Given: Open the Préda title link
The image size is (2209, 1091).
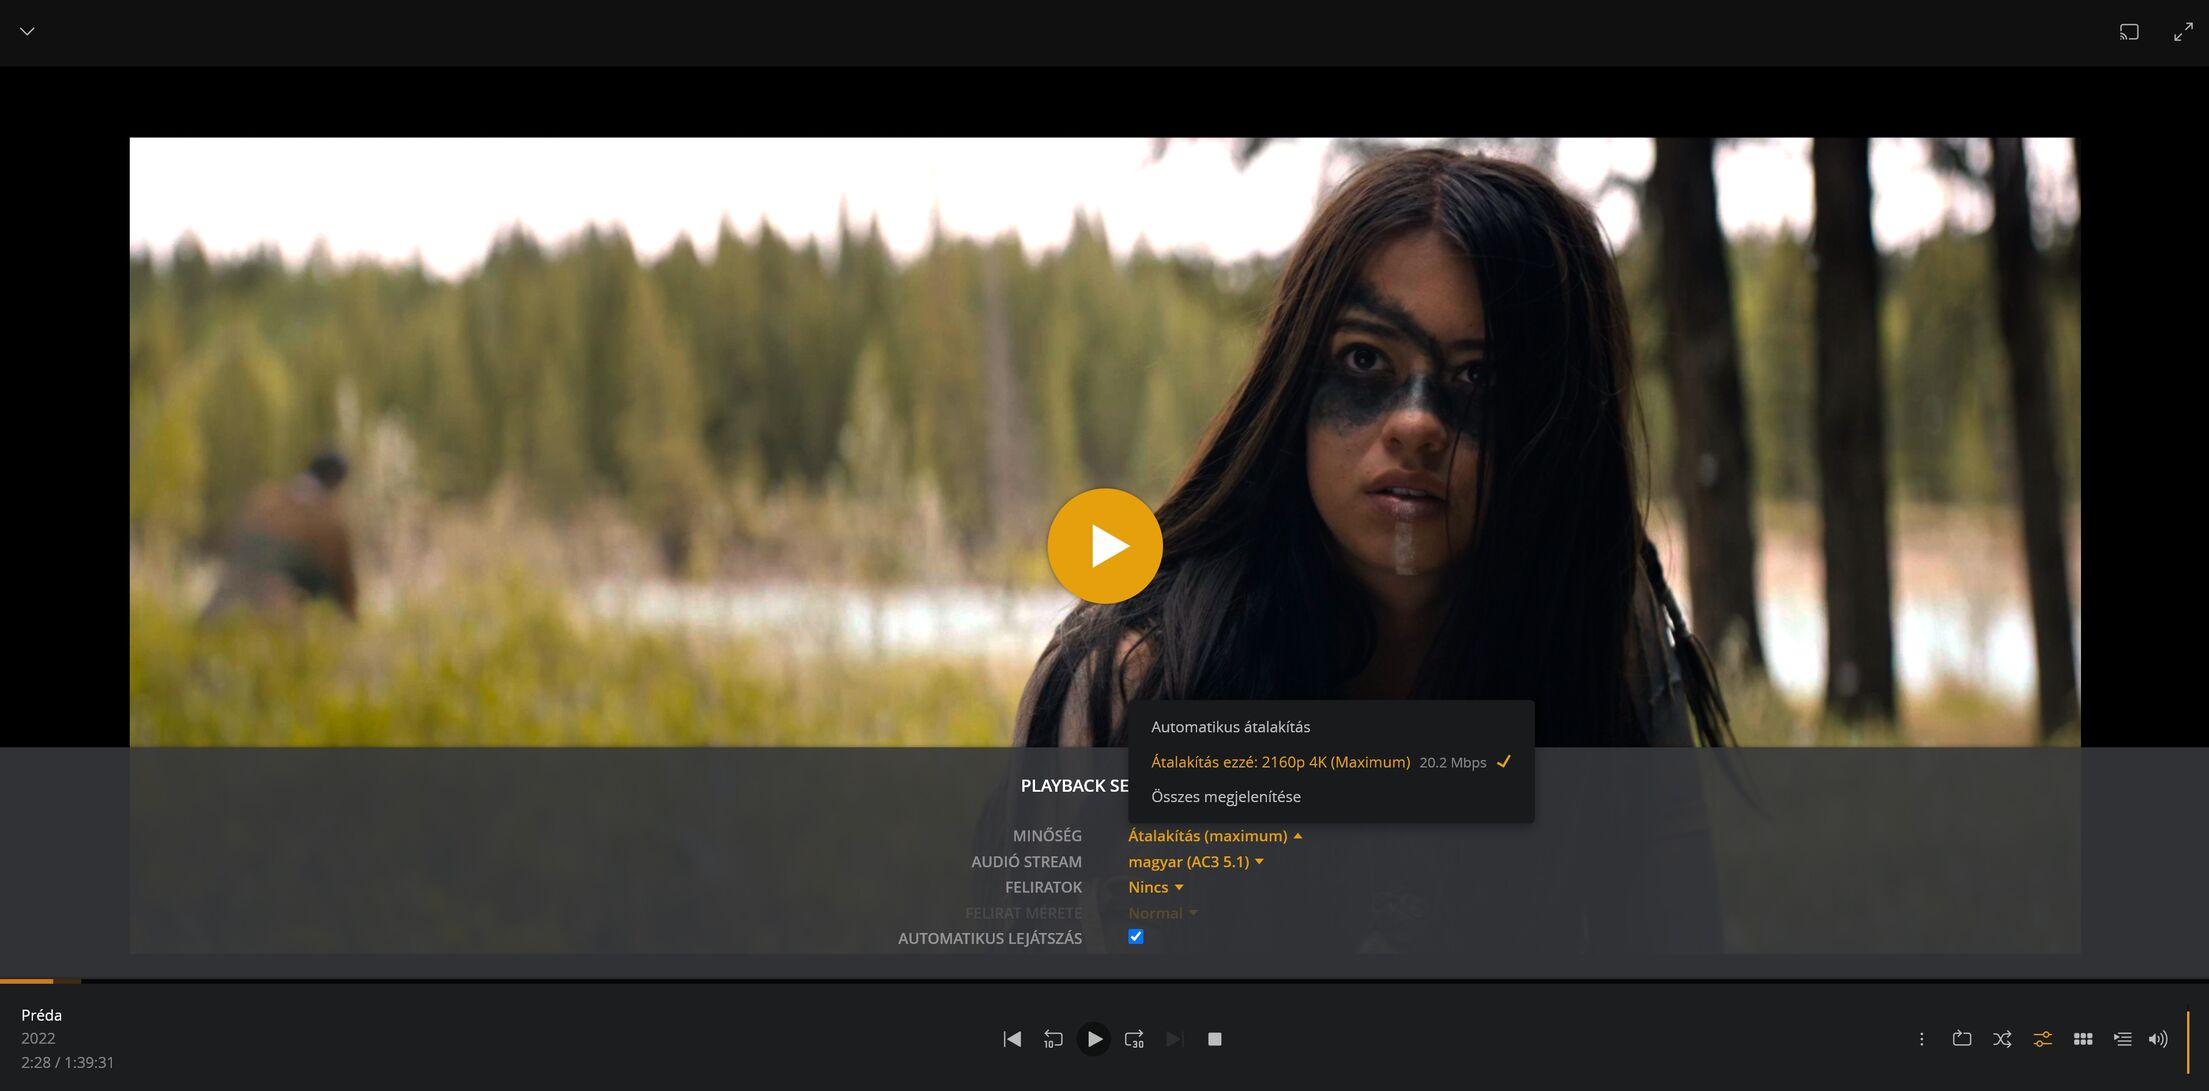Looking at the screenshot, I should (x=42, y=1015).
